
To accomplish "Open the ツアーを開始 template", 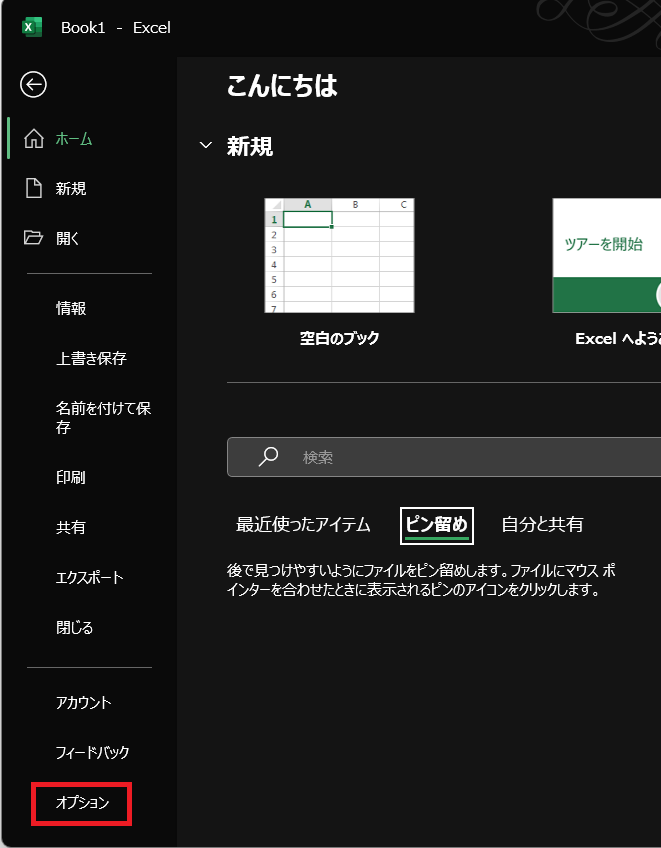I will pos(606,256).
